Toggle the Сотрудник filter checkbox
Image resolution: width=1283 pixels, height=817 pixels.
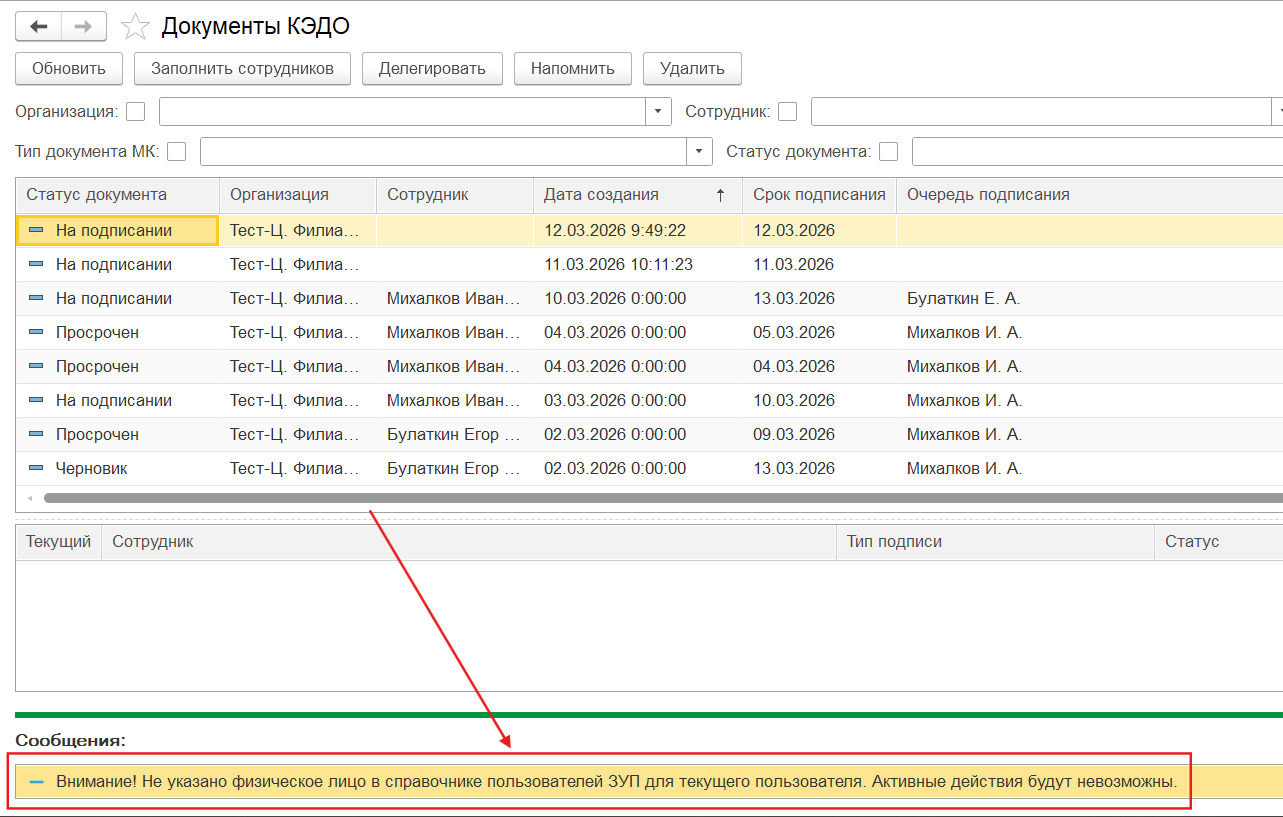tap(788, 111)
